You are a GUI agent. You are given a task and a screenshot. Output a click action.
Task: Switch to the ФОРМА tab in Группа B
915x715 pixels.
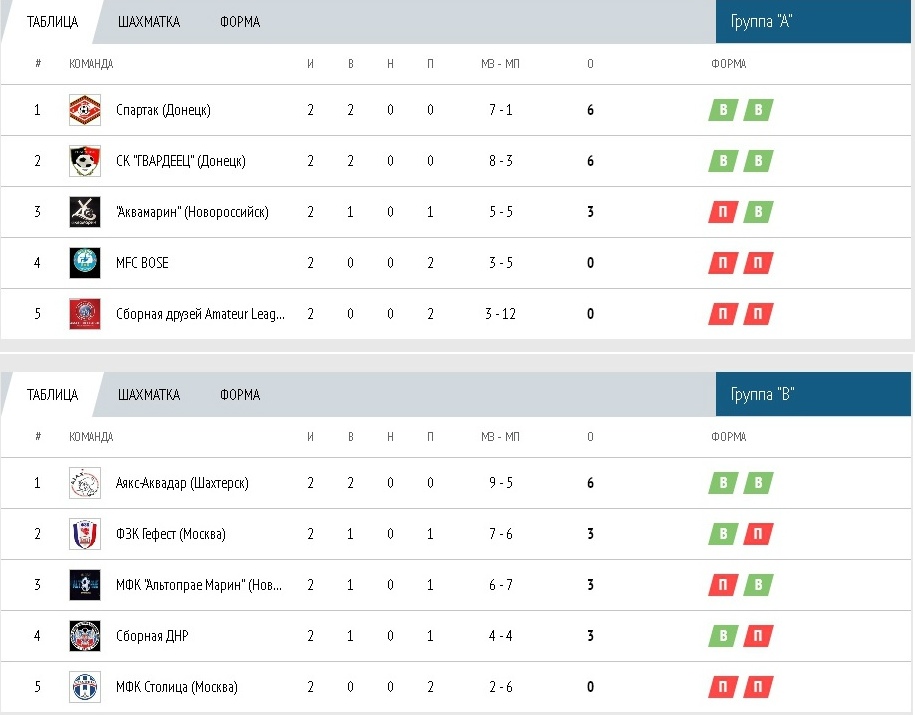(240, 395)
